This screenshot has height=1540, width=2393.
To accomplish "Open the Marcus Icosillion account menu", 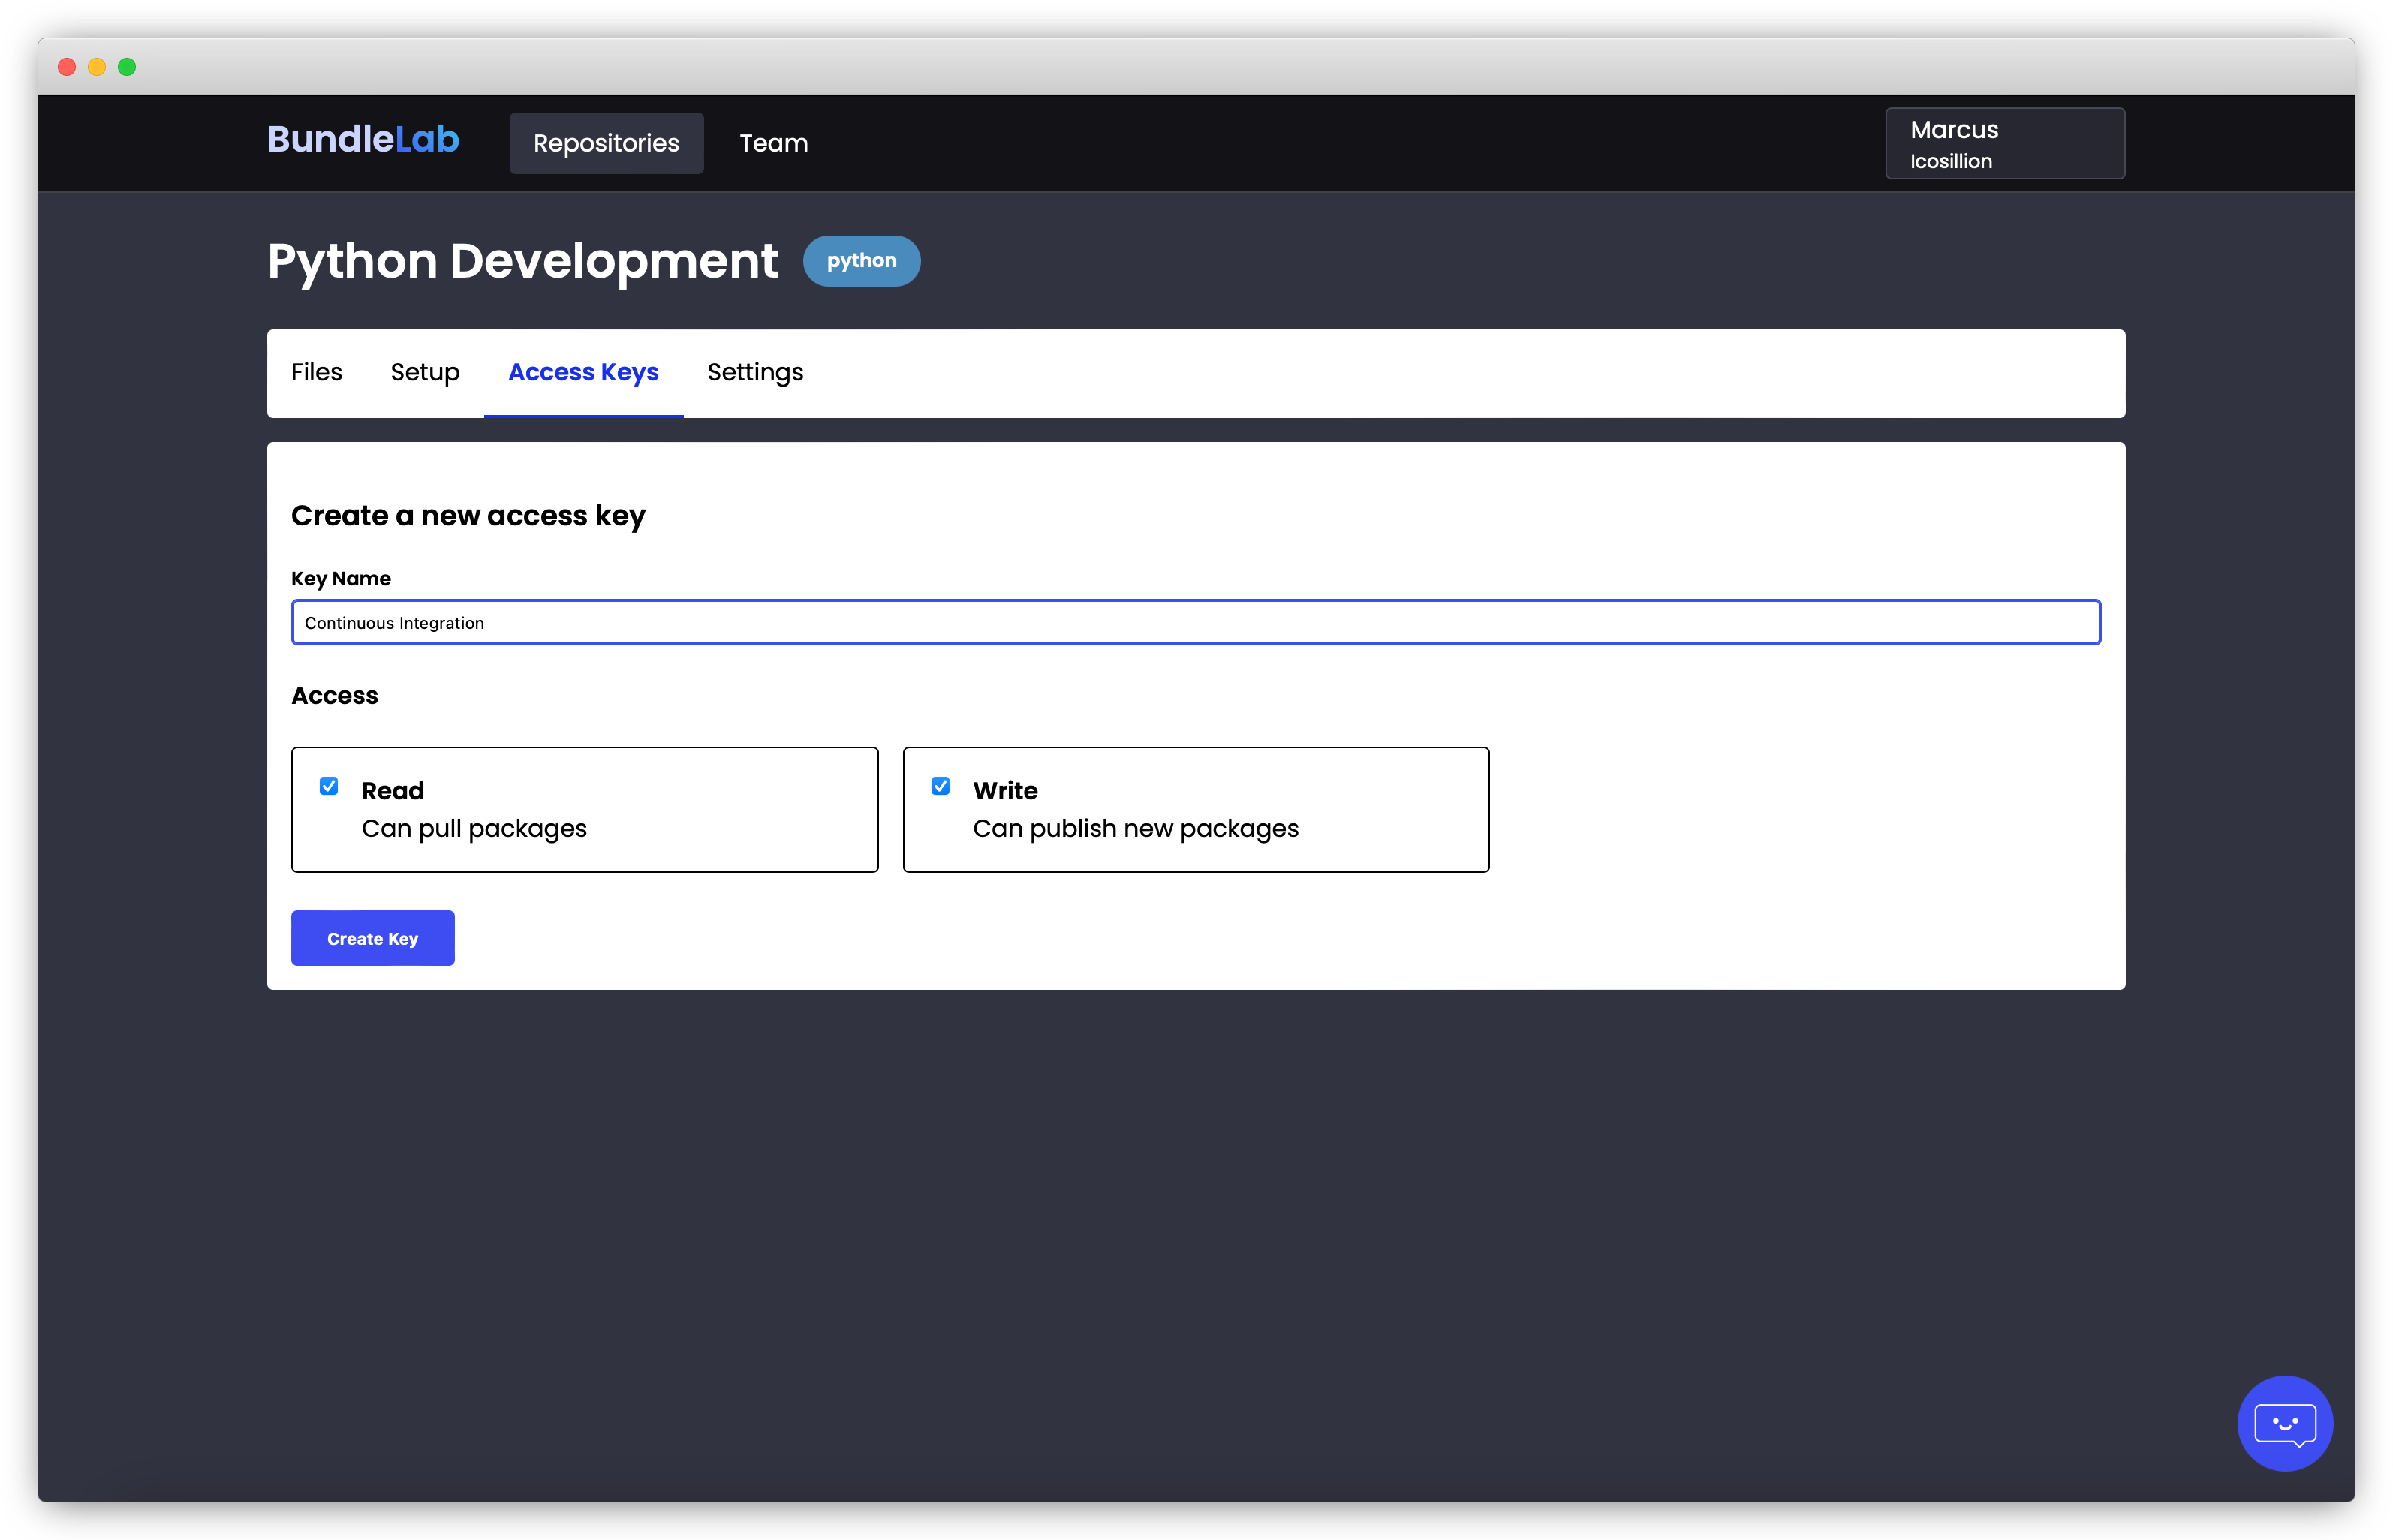I will (2004, 144).
